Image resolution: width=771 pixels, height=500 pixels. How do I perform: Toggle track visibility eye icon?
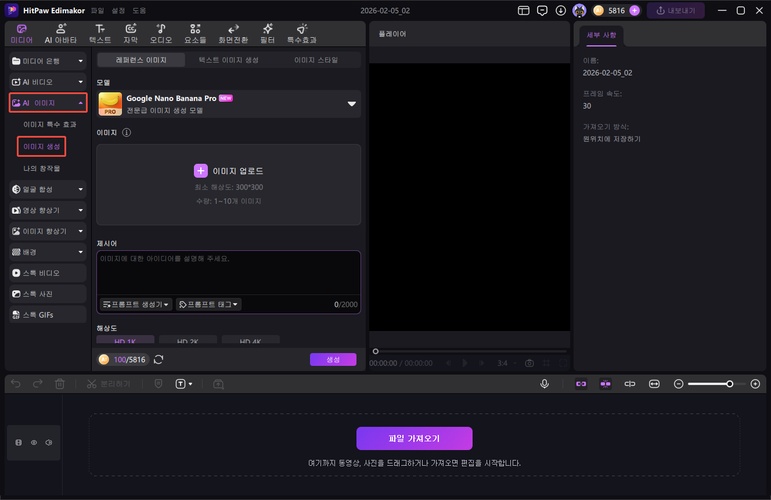[x=34, y=442]
